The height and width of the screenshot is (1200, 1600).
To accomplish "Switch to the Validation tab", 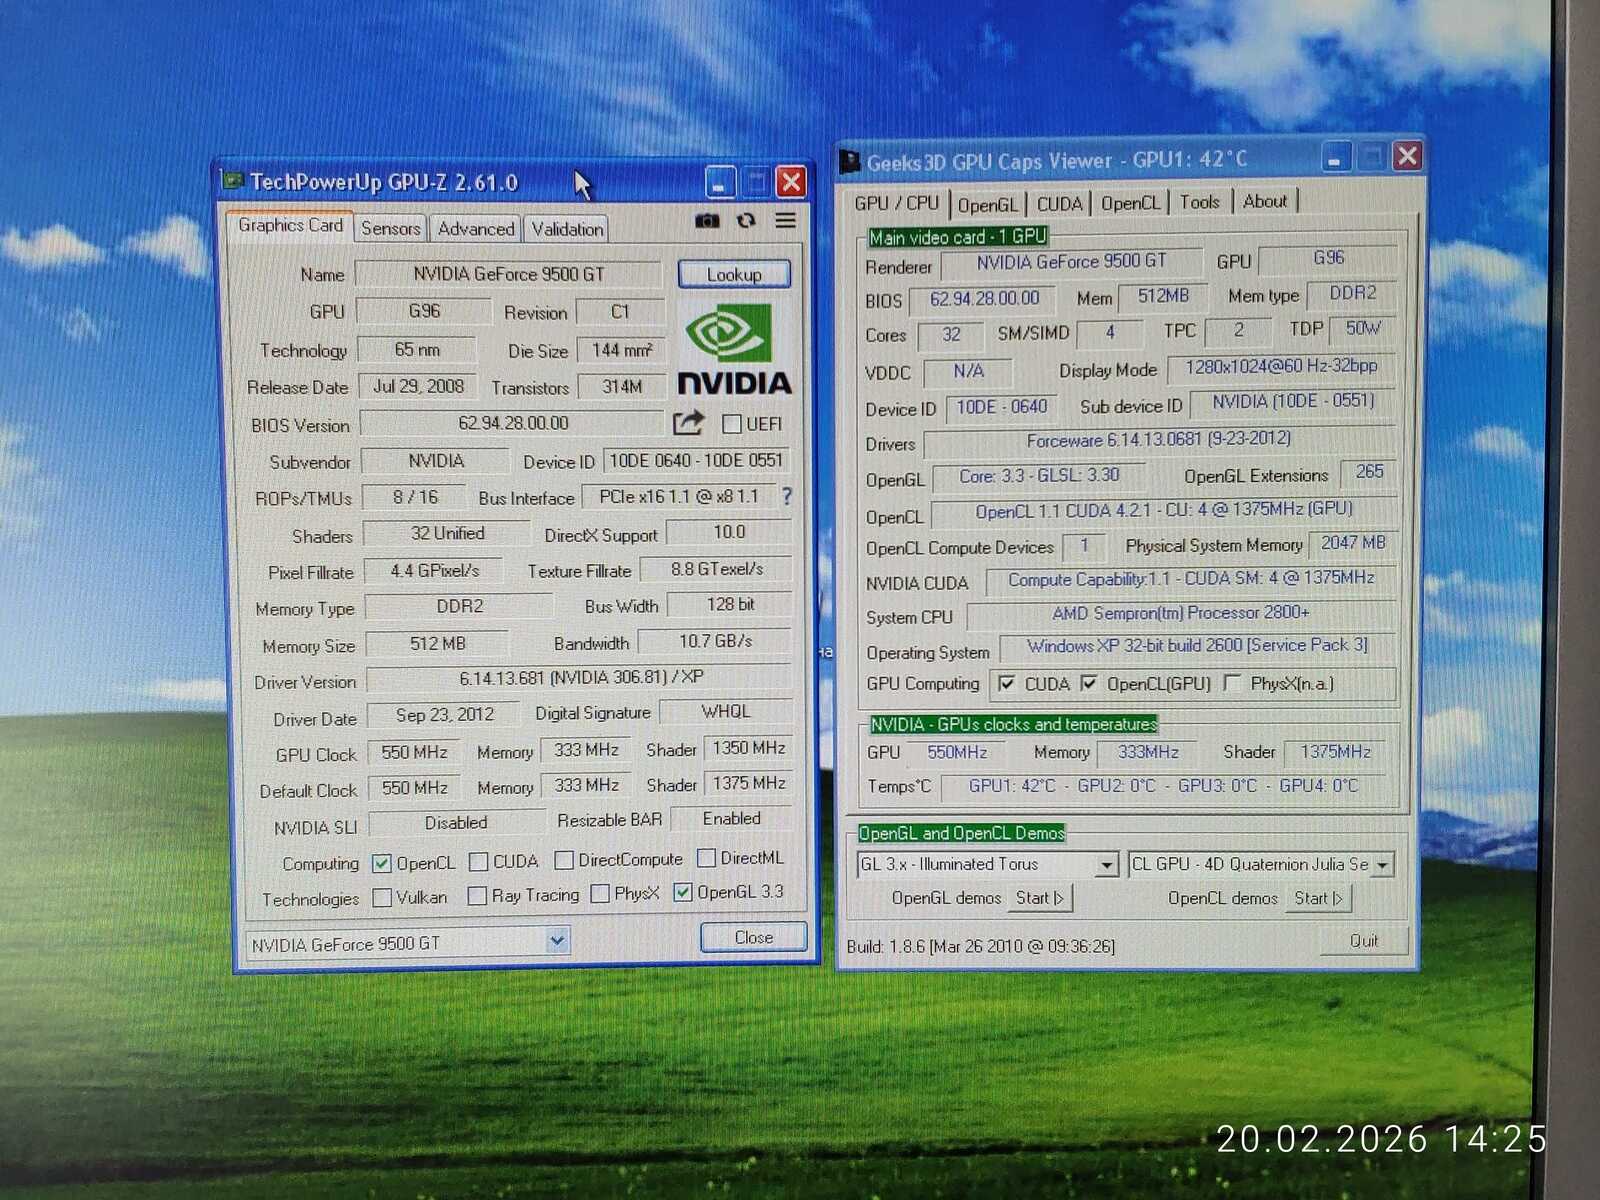I will pyautogui.click(x=567, y=229).
